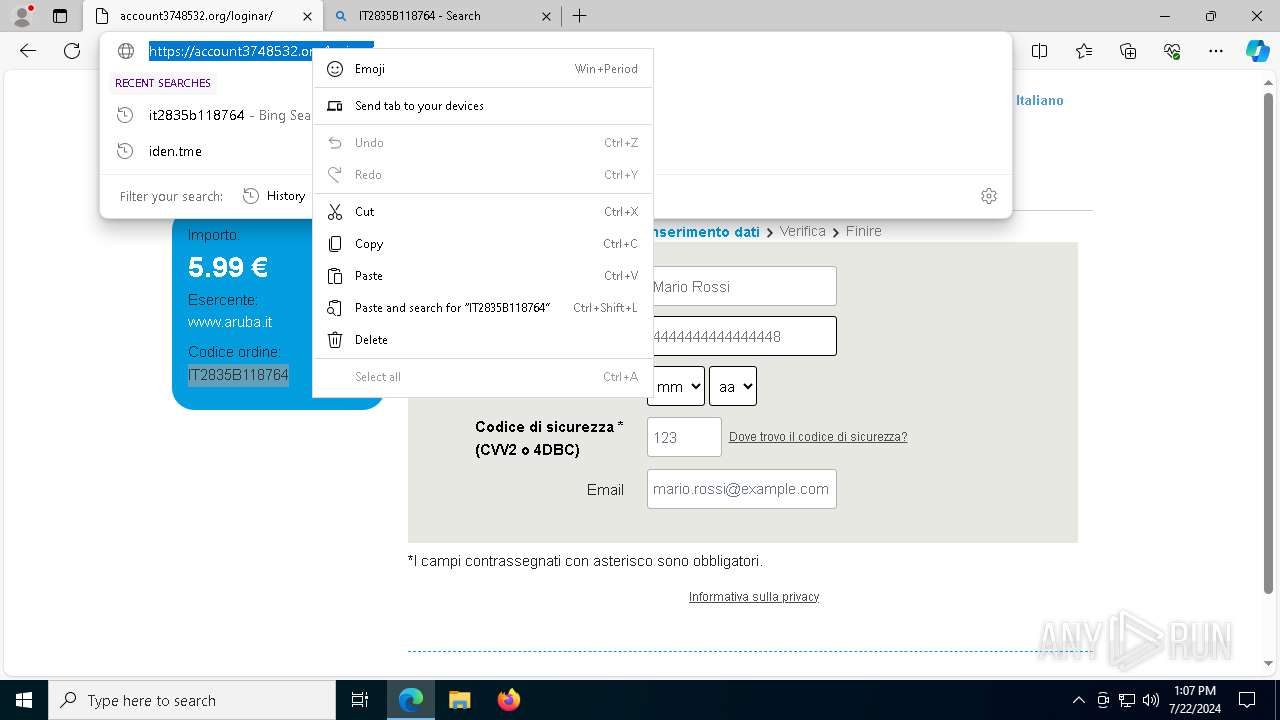The height and width of the screenshot is (720, 1280).
Task: Go back with the browser arrow
Action: point(28,51)
